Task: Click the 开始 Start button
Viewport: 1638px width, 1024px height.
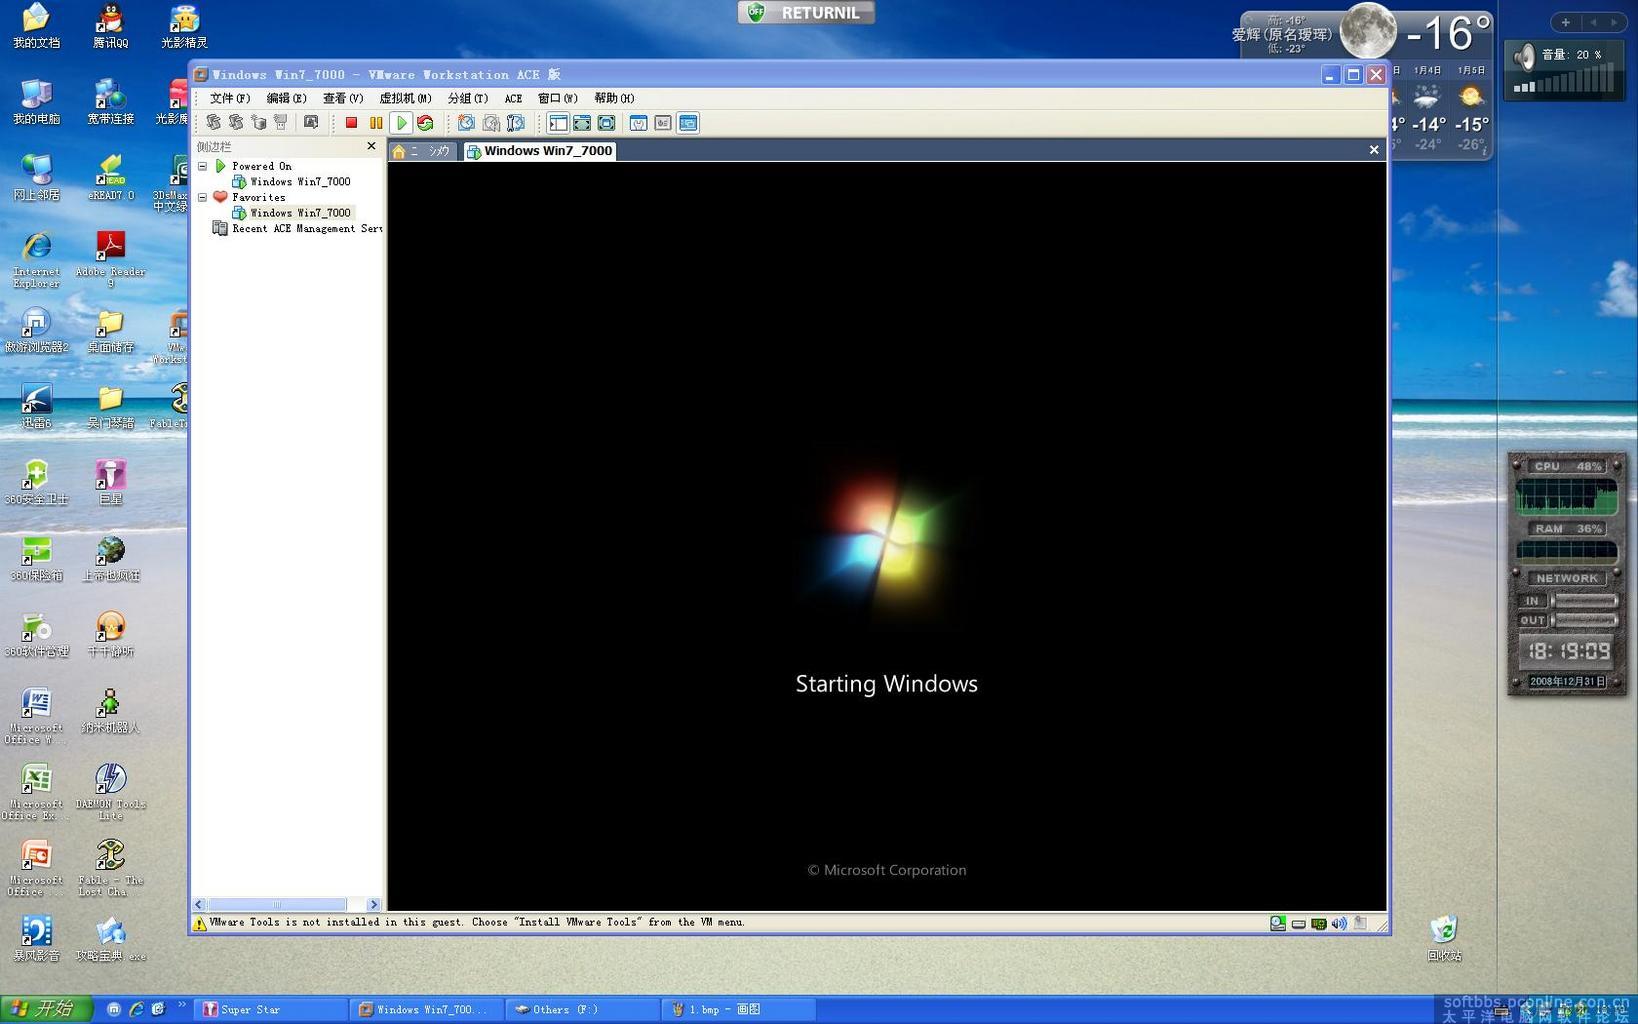Action: click(46, 1009)
